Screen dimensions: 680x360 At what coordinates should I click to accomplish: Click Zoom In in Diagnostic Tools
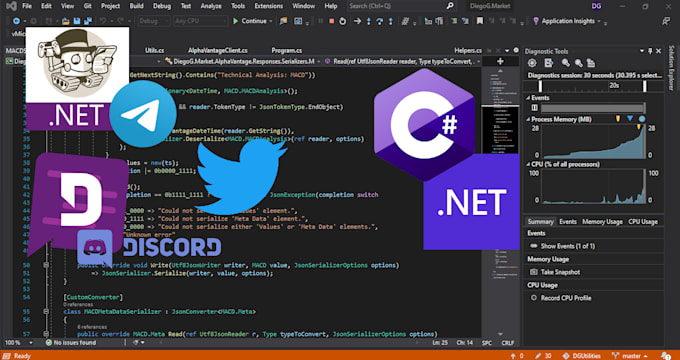point(566,63)
